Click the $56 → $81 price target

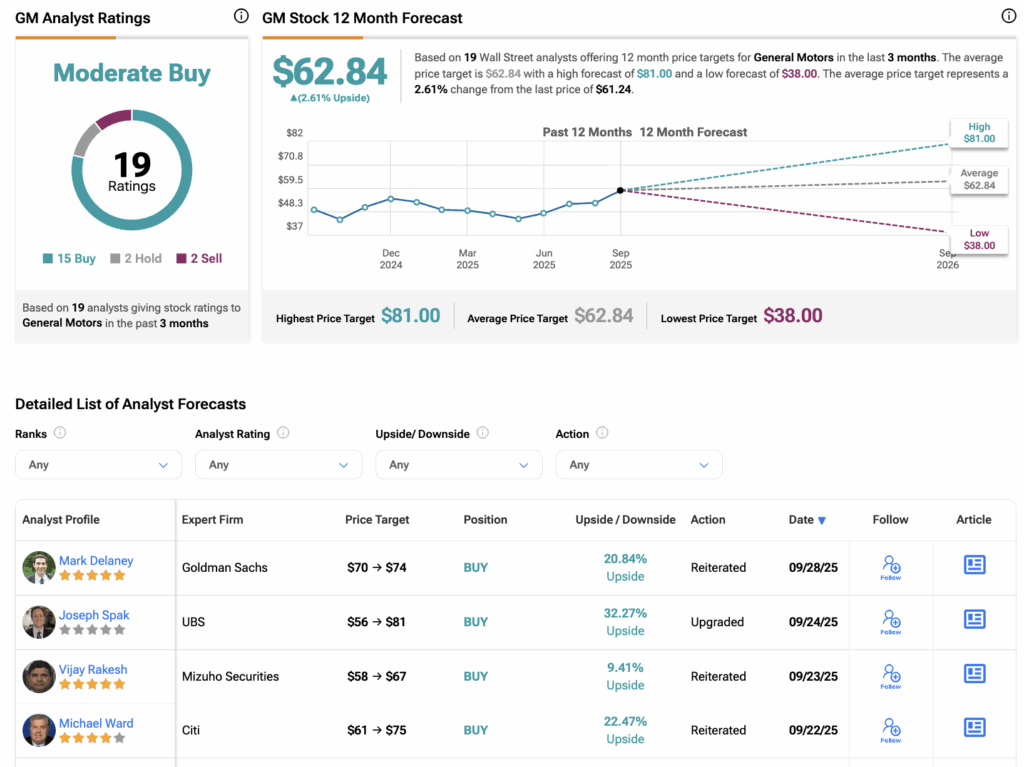[x=376, y=621]
